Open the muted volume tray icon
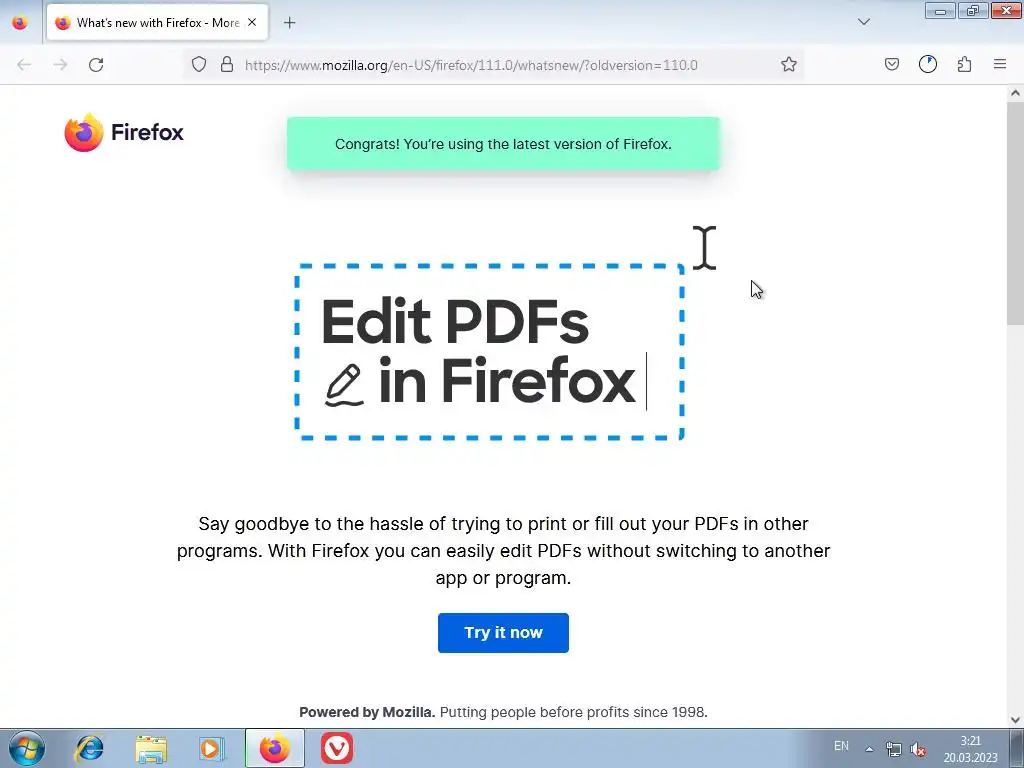Viewport: 1024px width, 768px height. tap(918, 749)
